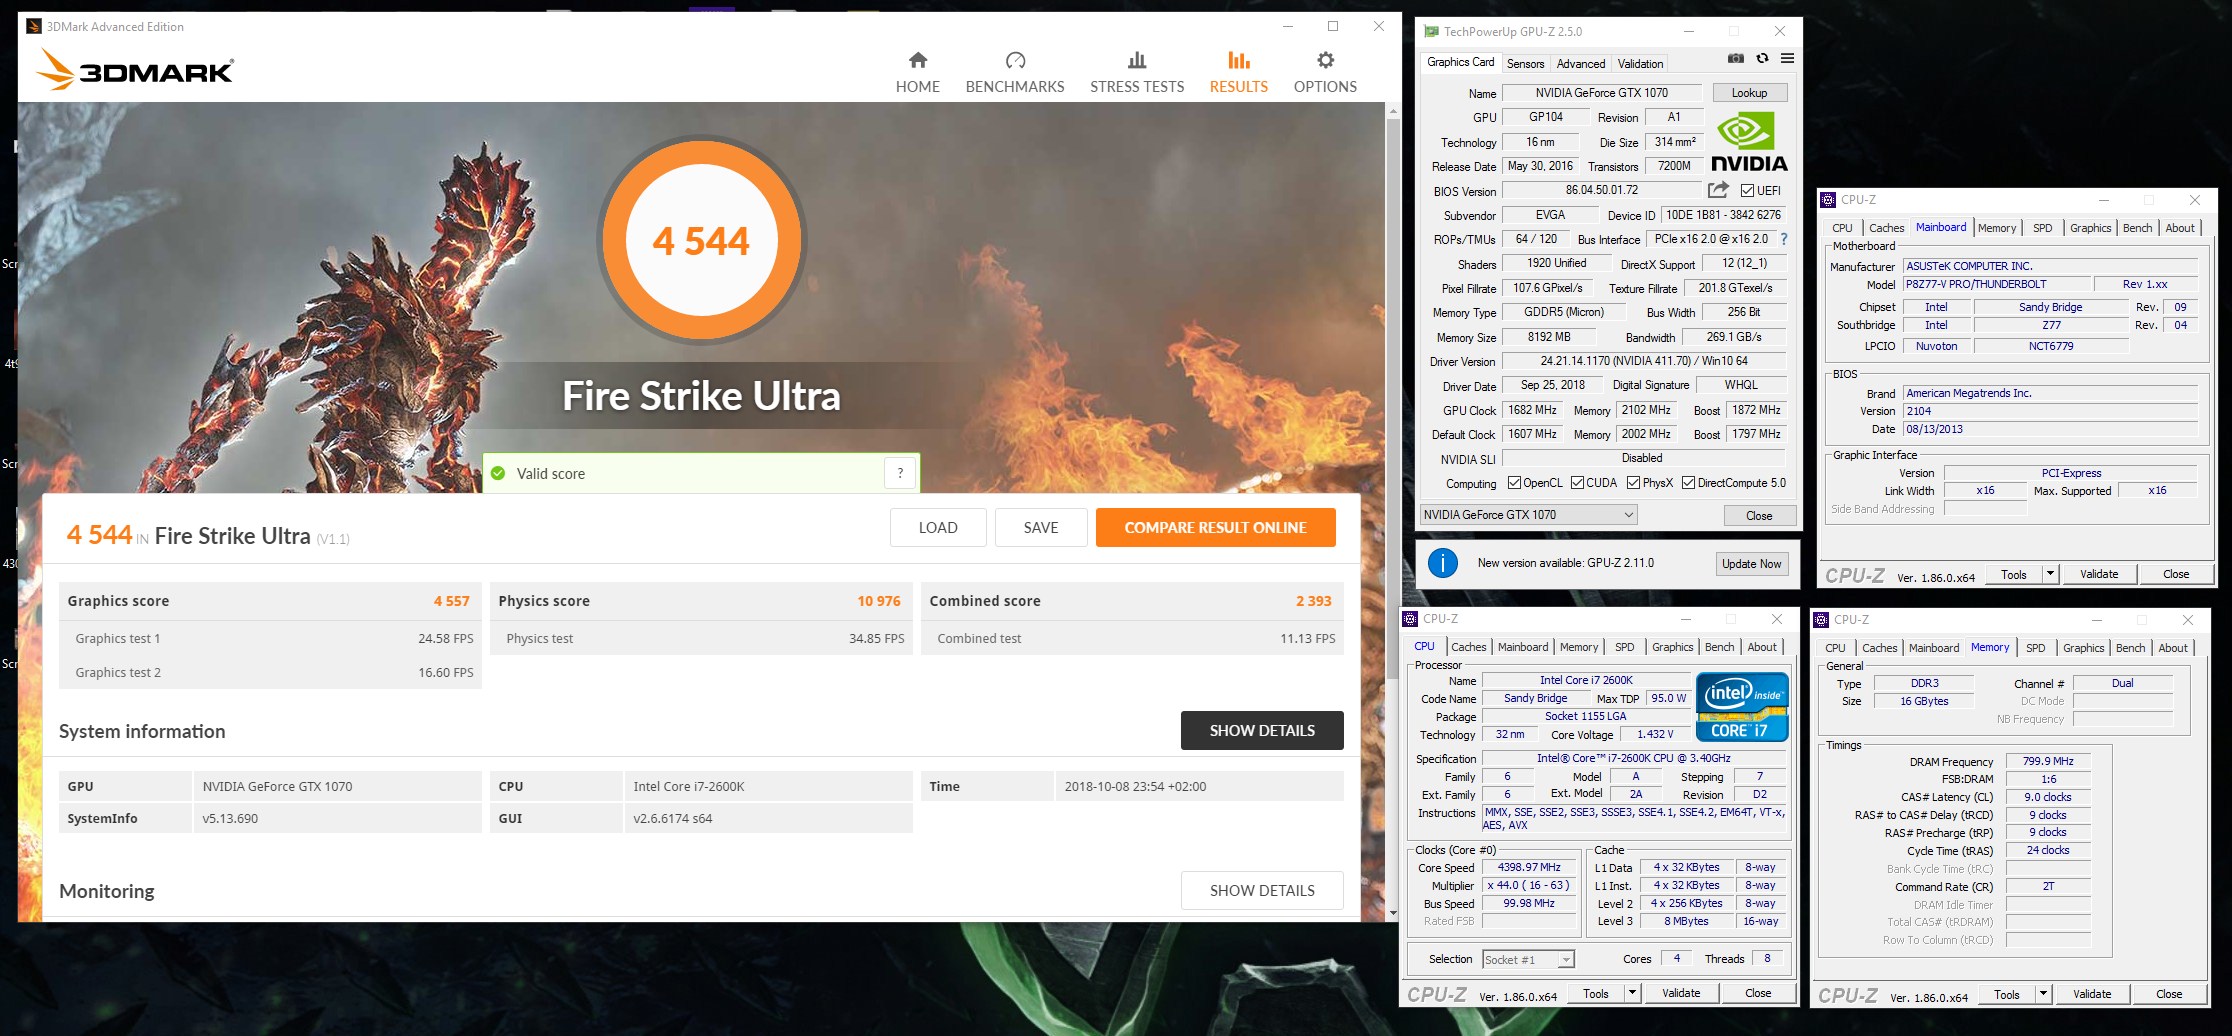
Task: Click the Physics score 10 976 value
Action: 878,601
